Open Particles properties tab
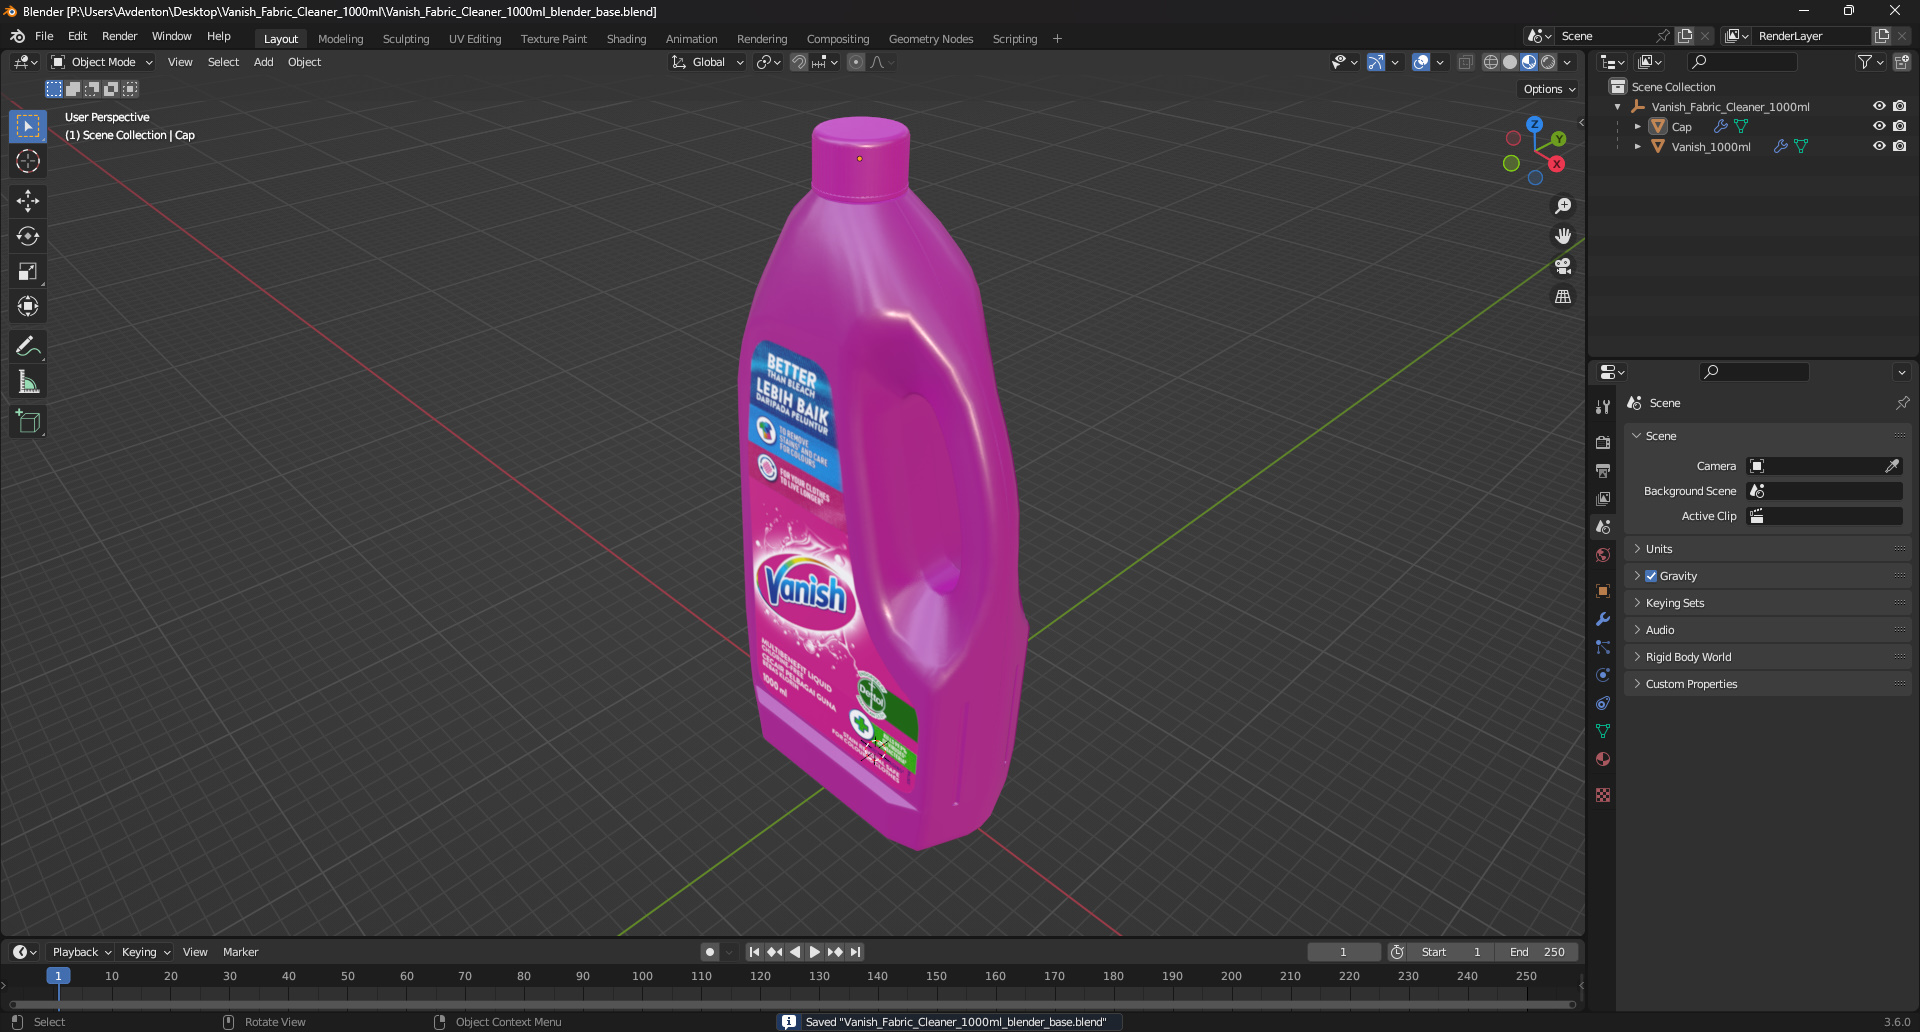 click(x=1603, y=647)
